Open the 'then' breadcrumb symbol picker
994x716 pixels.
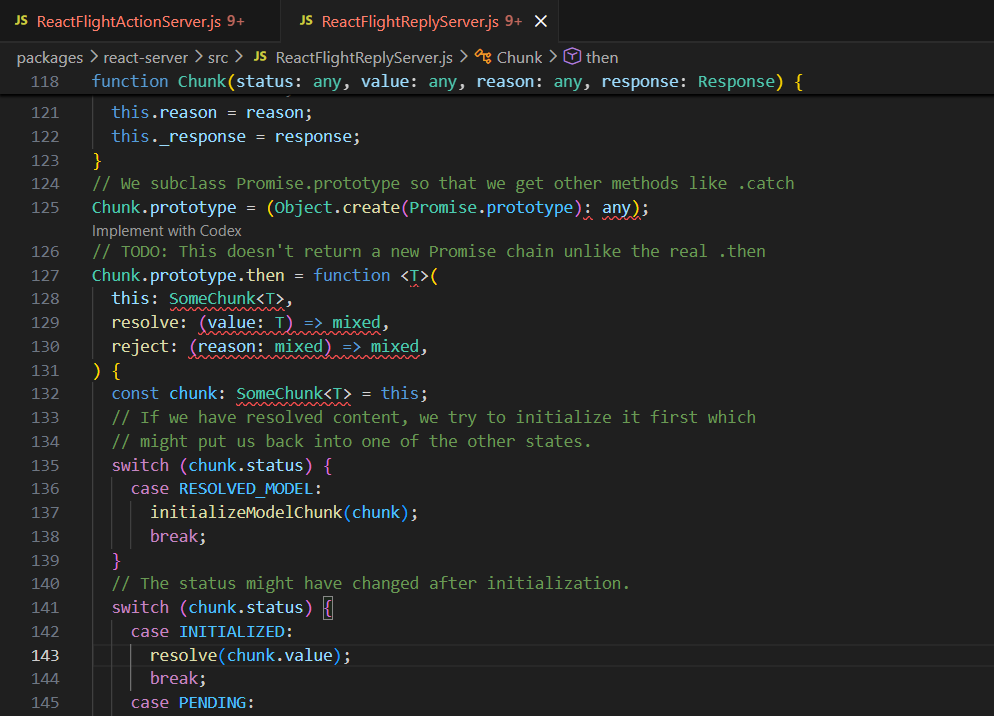[602, 58]
